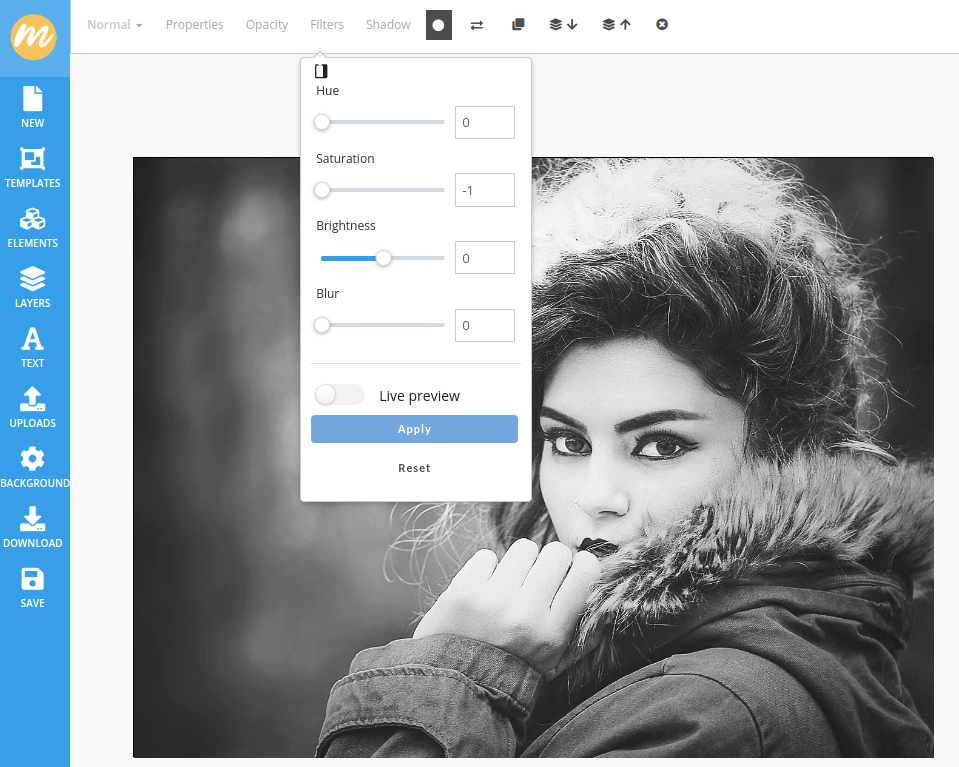Screen dimensions: 959x767
Task: Click the Hue value input field
Action: (484, 122)
